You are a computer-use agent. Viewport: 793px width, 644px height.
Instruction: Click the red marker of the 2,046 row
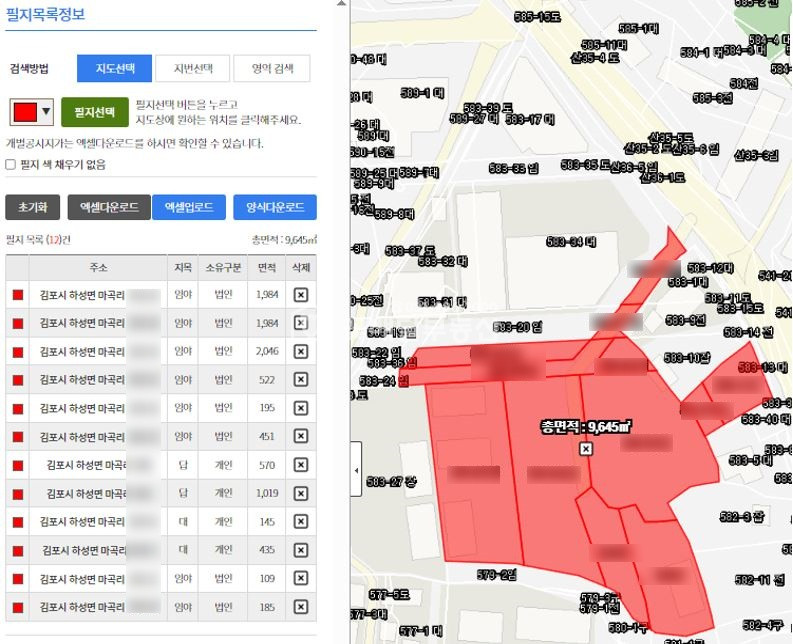click(18, 352)
